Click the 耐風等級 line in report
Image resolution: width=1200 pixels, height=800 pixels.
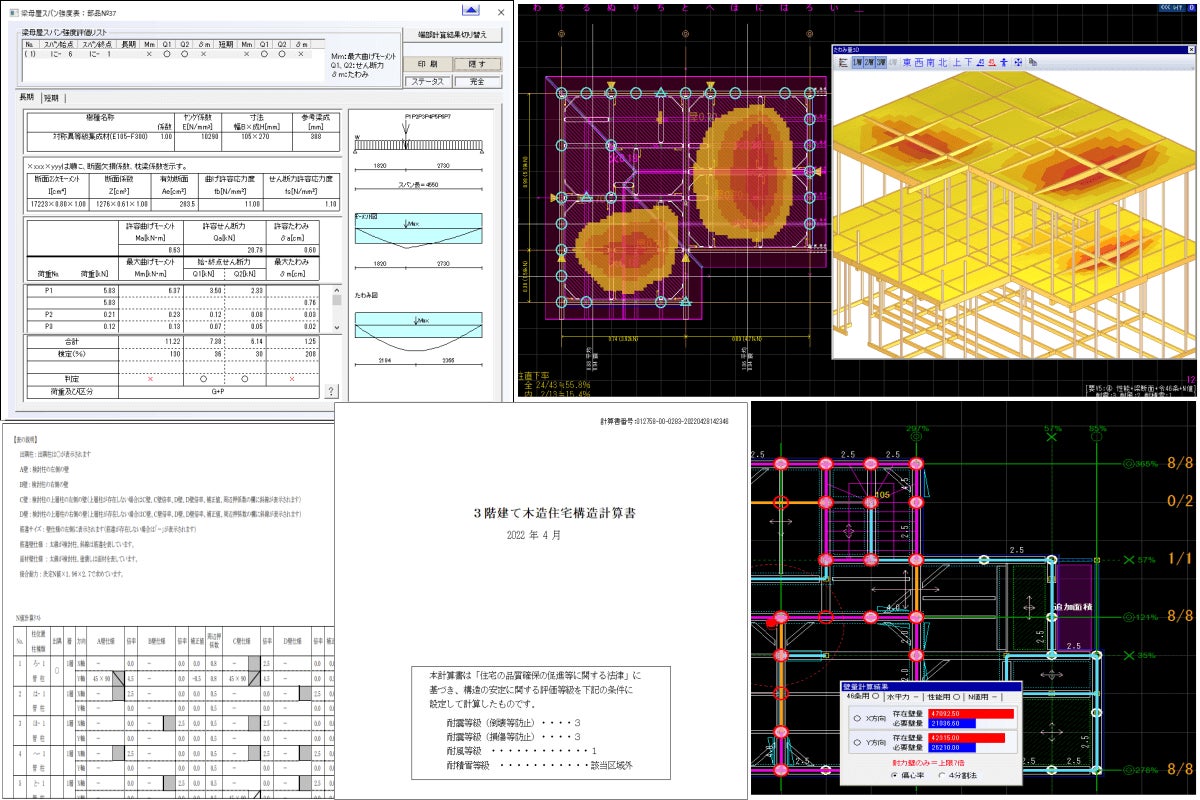pos(522,749)
